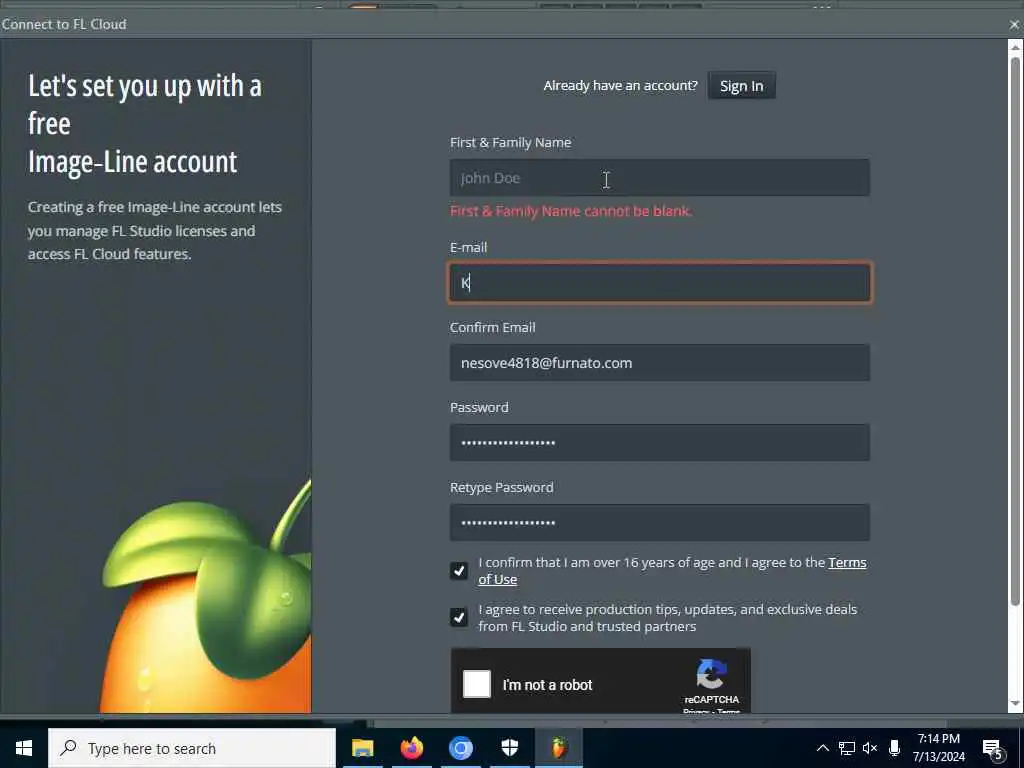
Task: Open Windows Security shield icon
Action: coord(509,748)
